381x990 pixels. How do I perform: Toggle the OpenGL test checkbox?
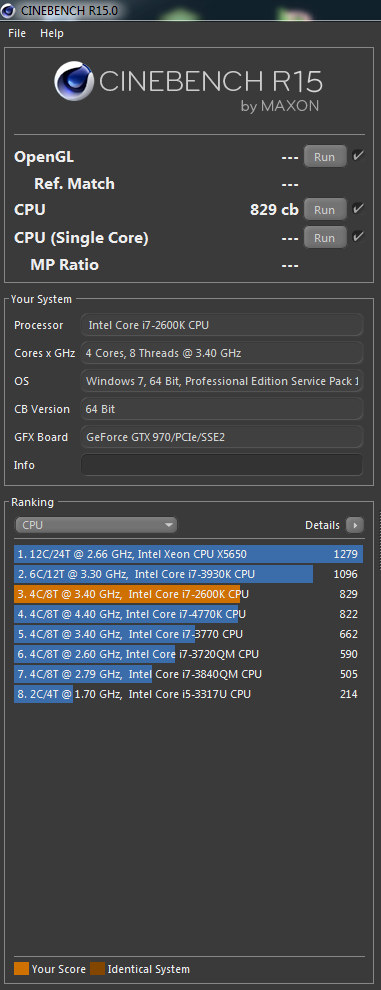358,156
